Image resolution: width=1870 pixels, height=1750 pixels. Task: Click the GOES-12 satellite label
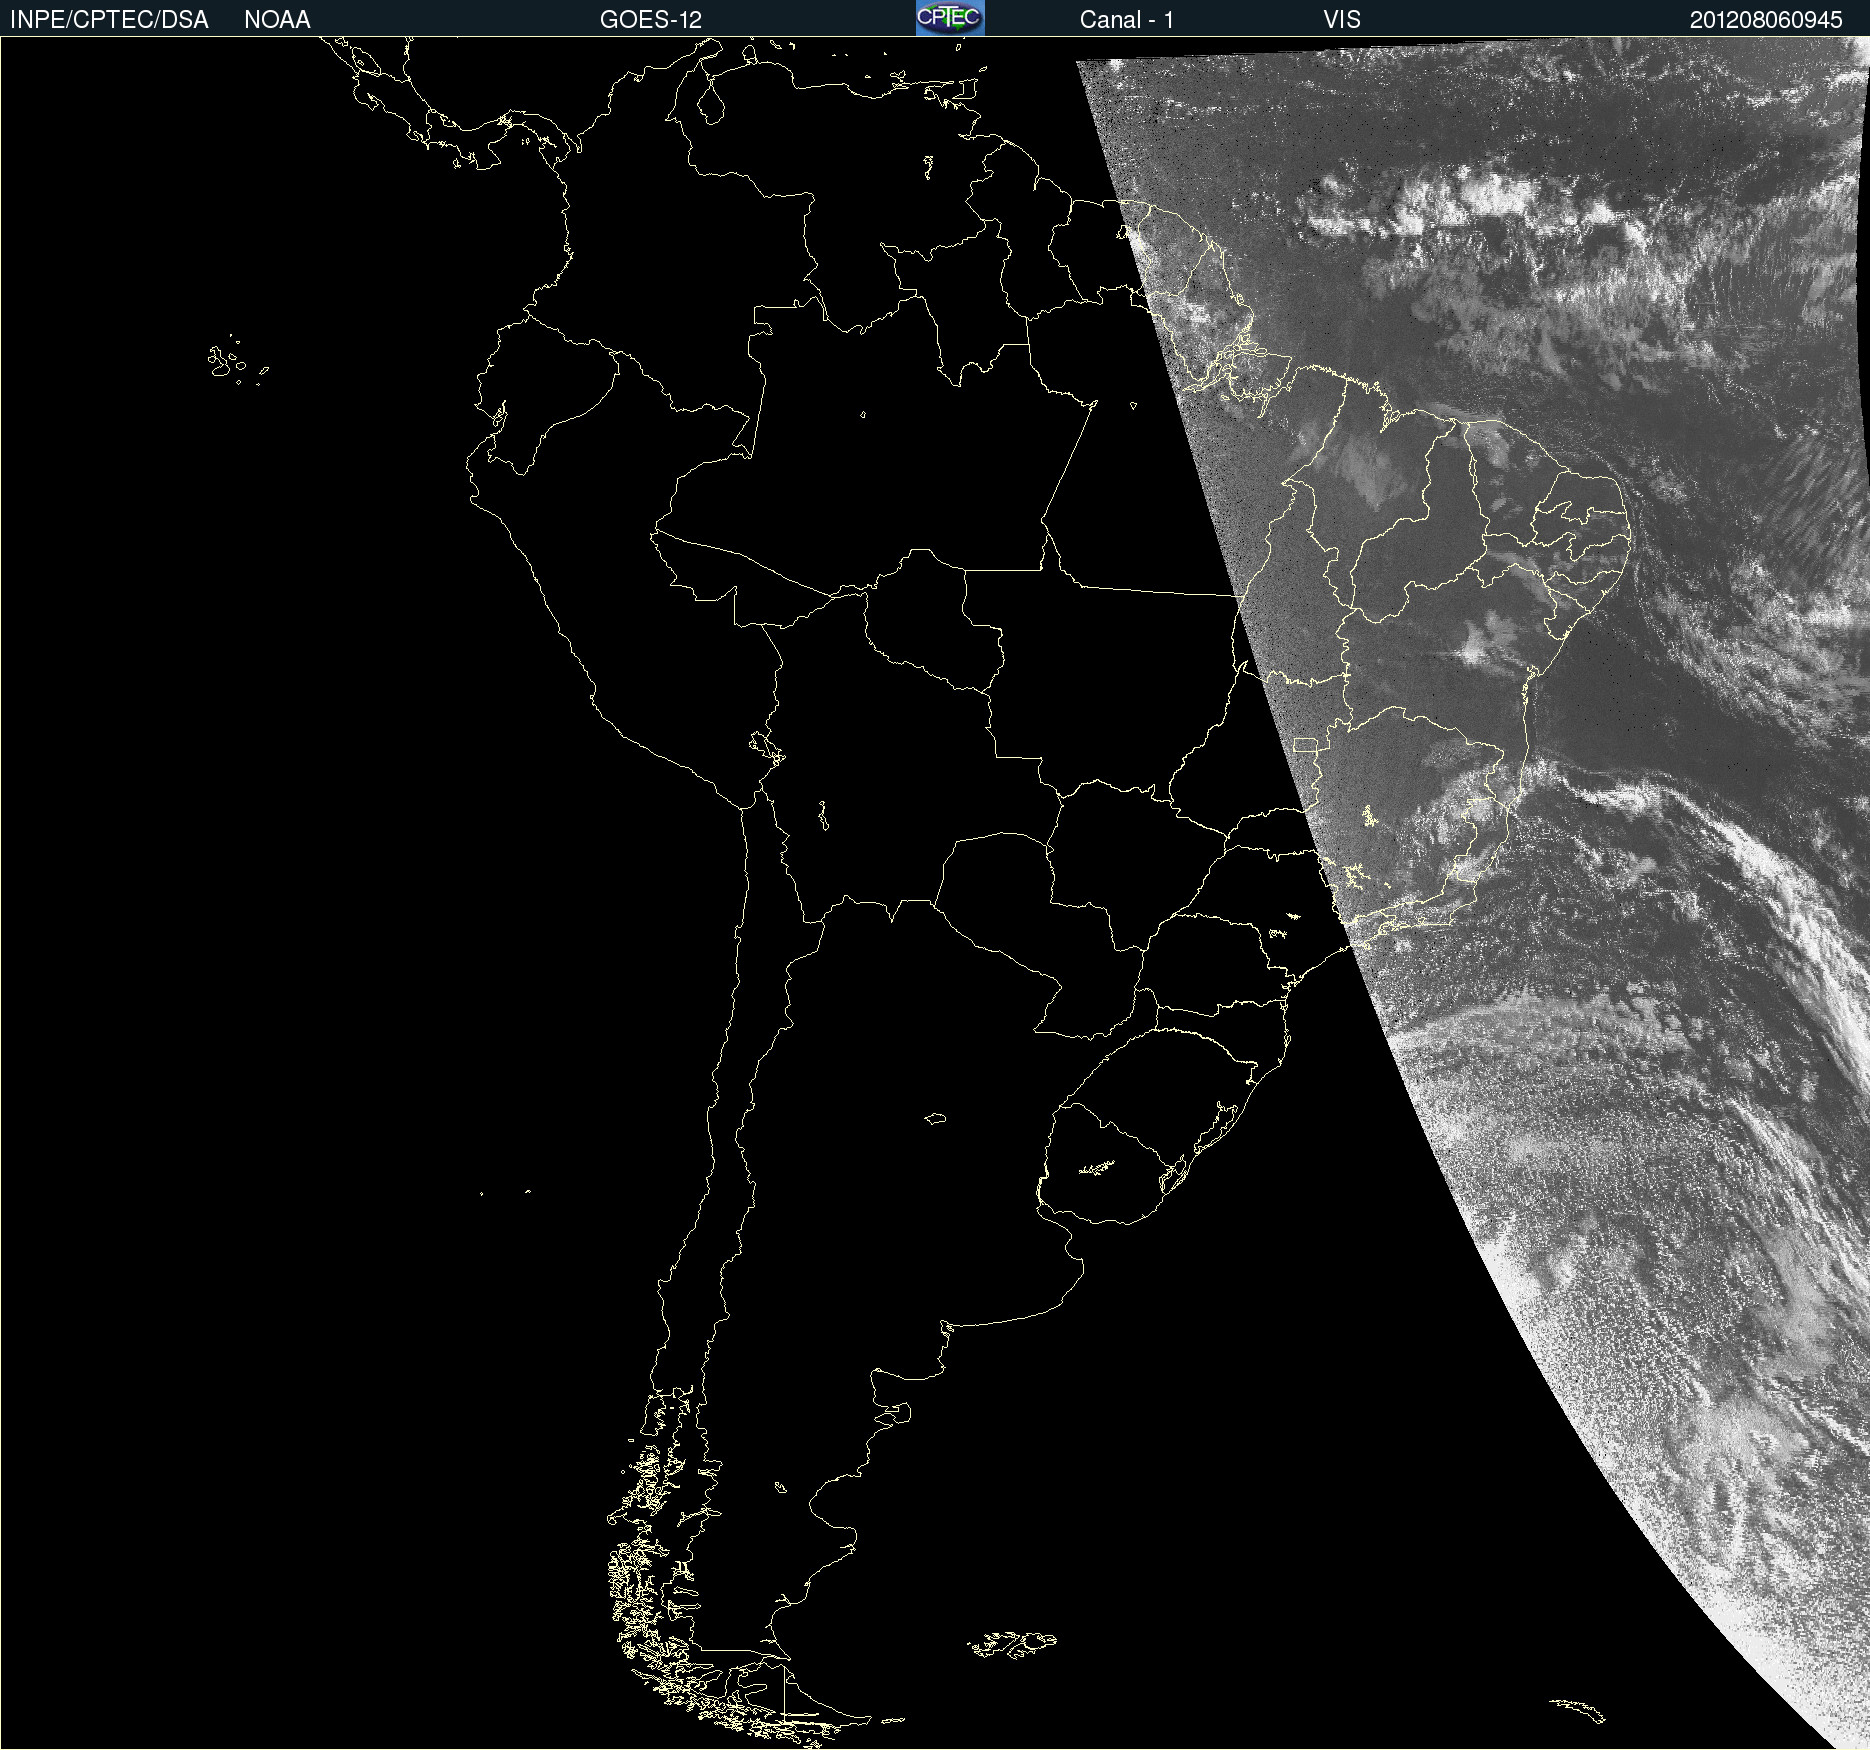651,20
